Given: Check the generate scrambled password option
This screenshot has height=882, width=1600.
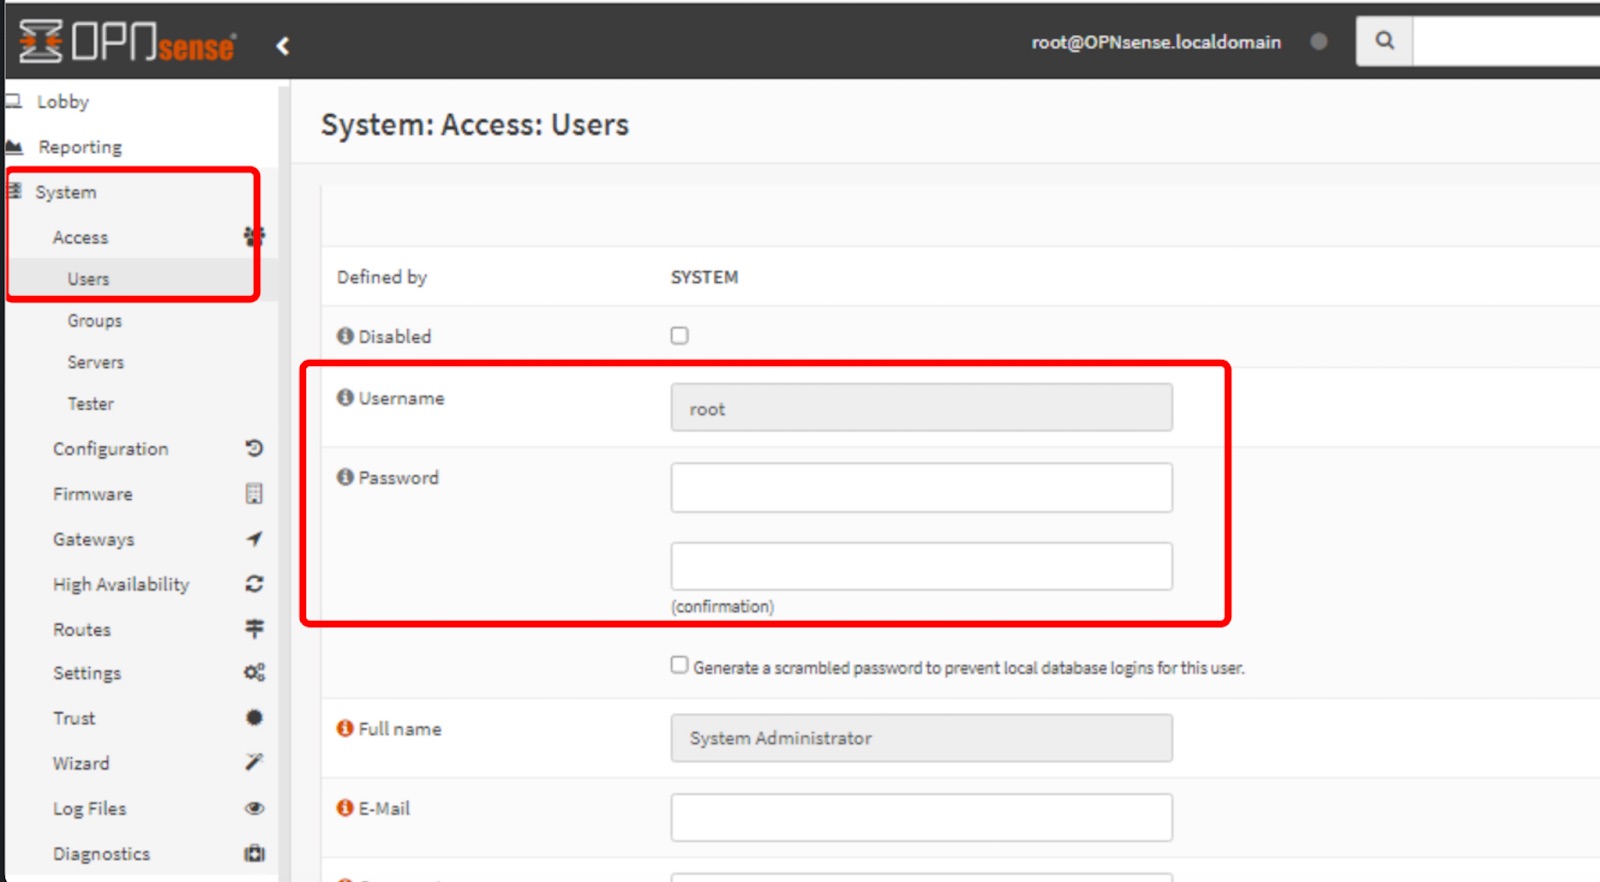Looking at the screenshot, I should coord(680,666).
